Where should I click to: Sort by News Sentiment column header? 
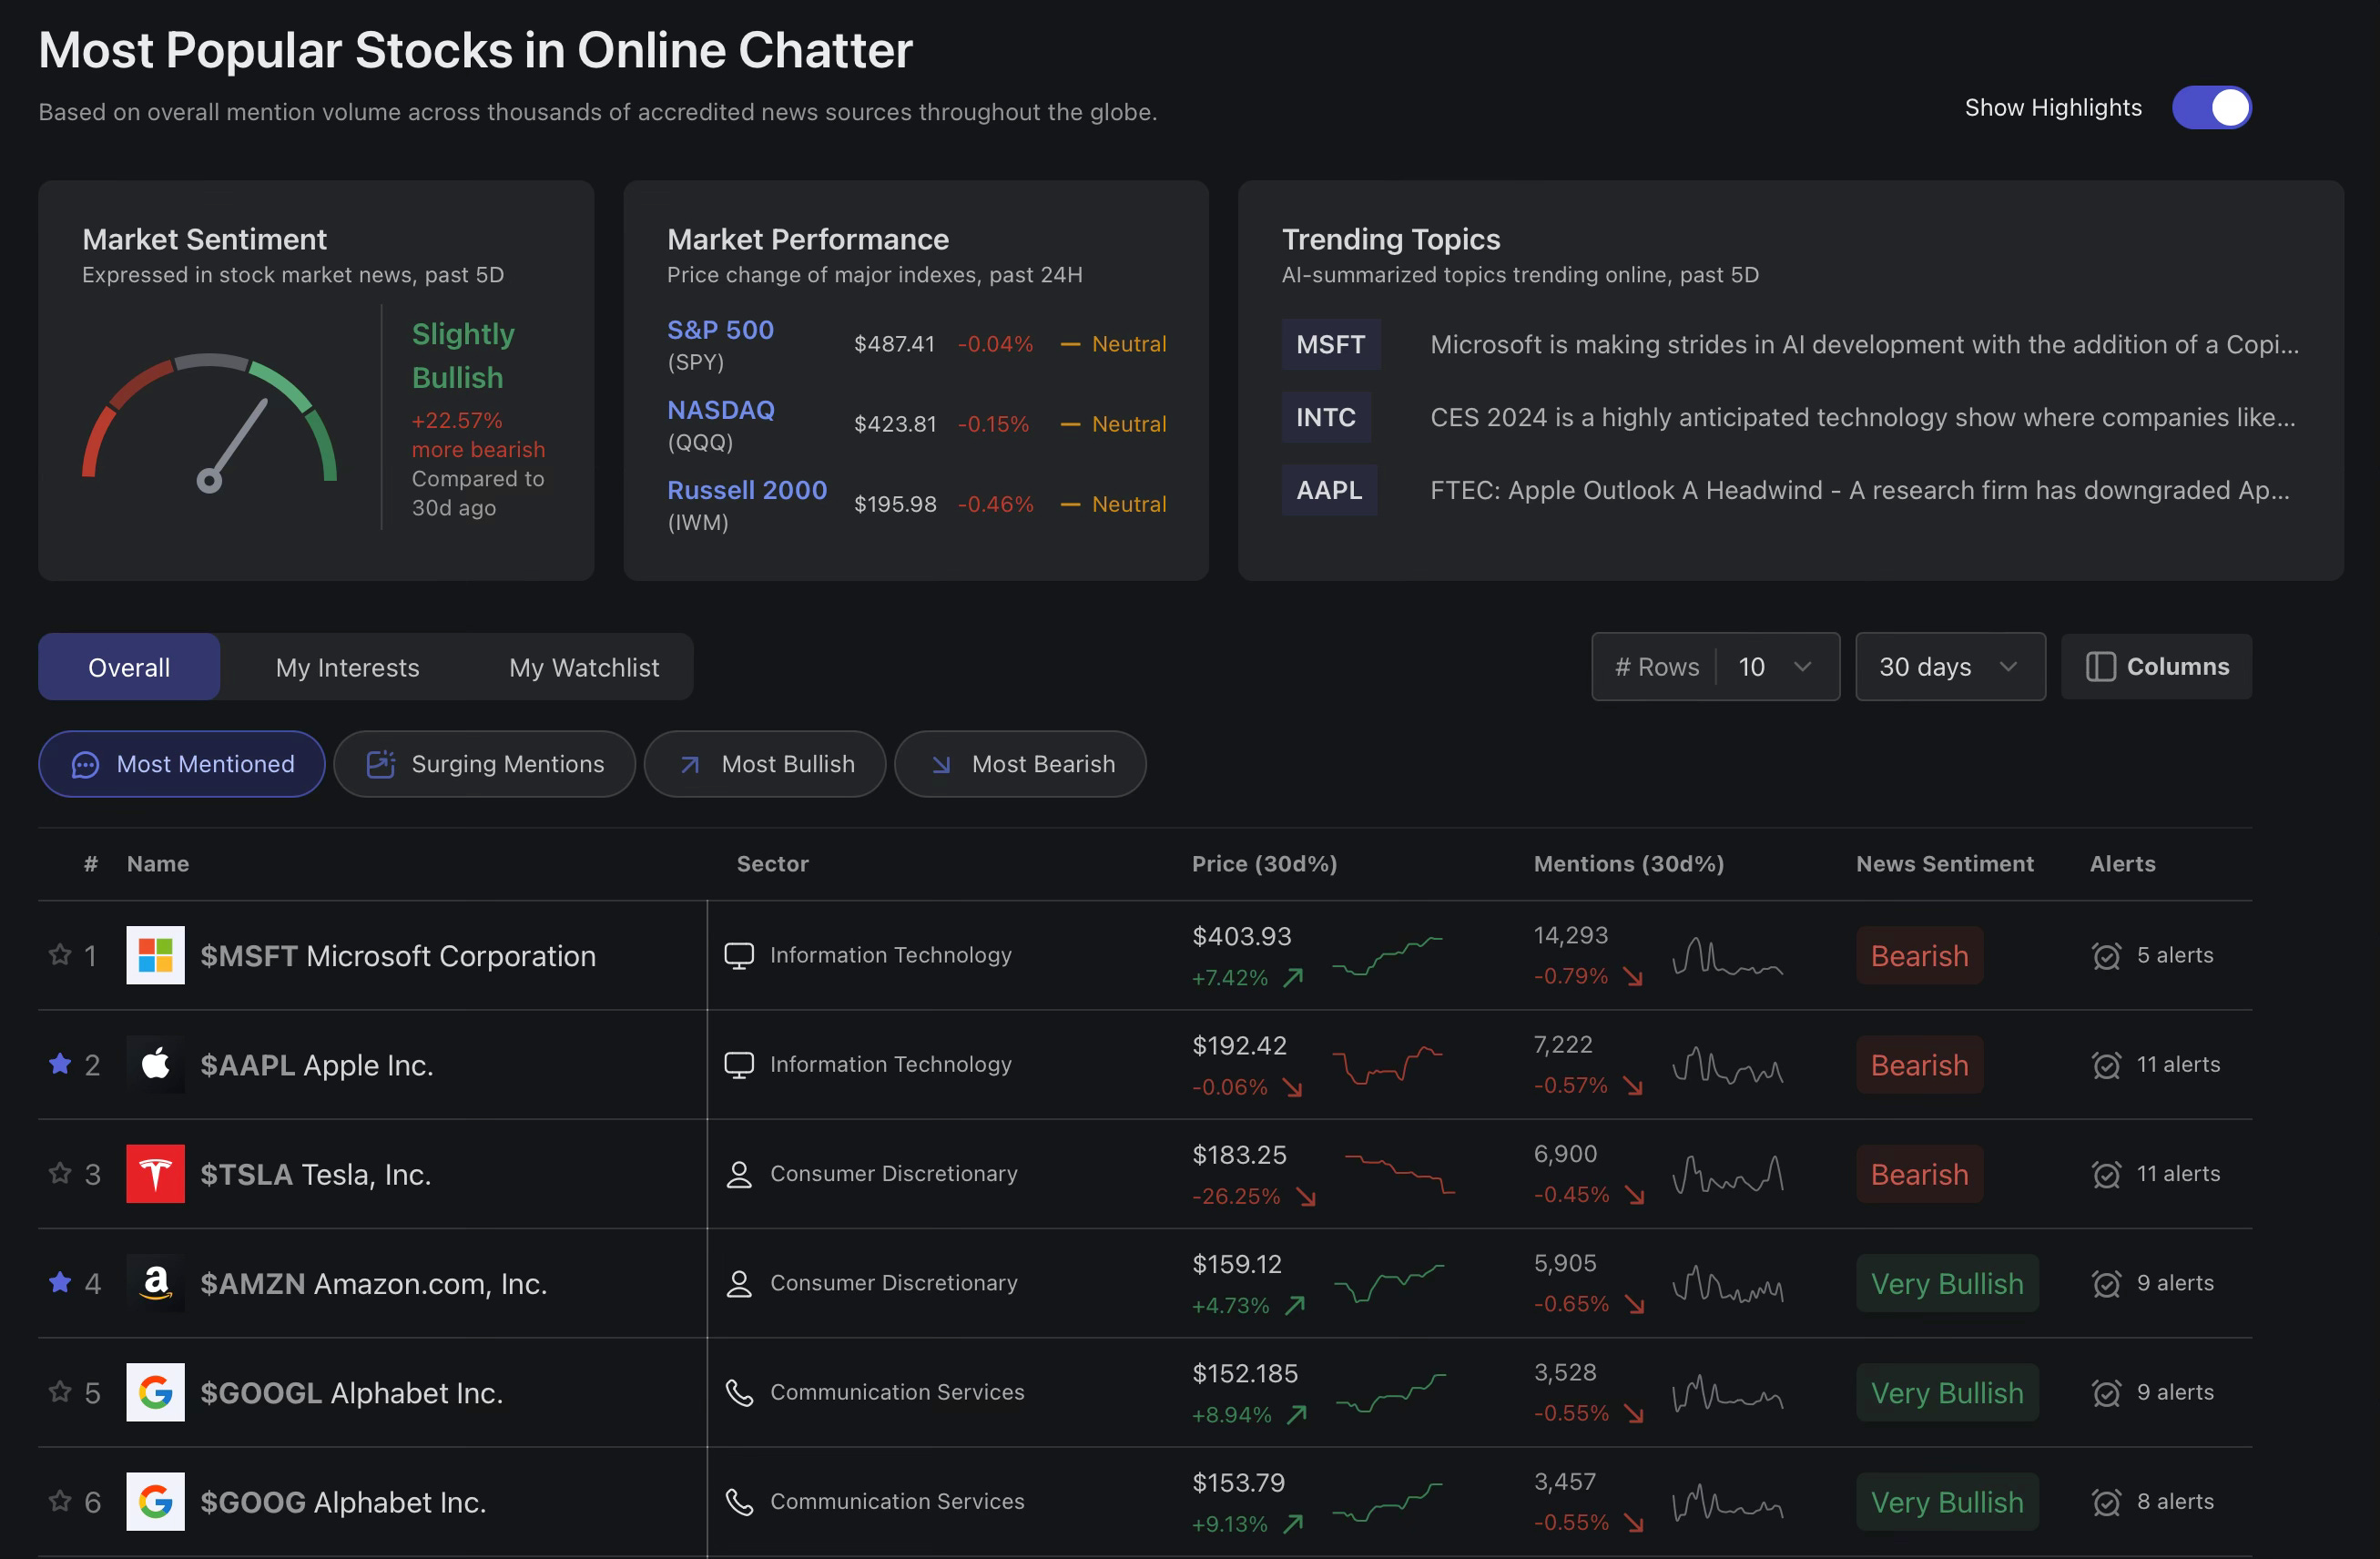click(1945, 864)
